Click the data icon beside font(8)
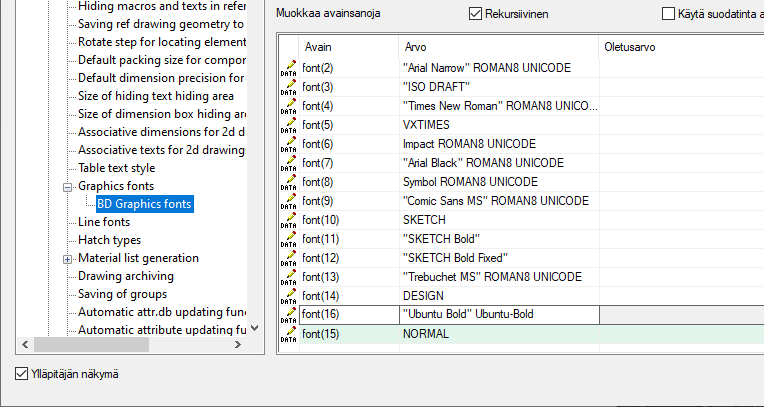This screenshot has width=764, height=409. (x=288, y=182)
